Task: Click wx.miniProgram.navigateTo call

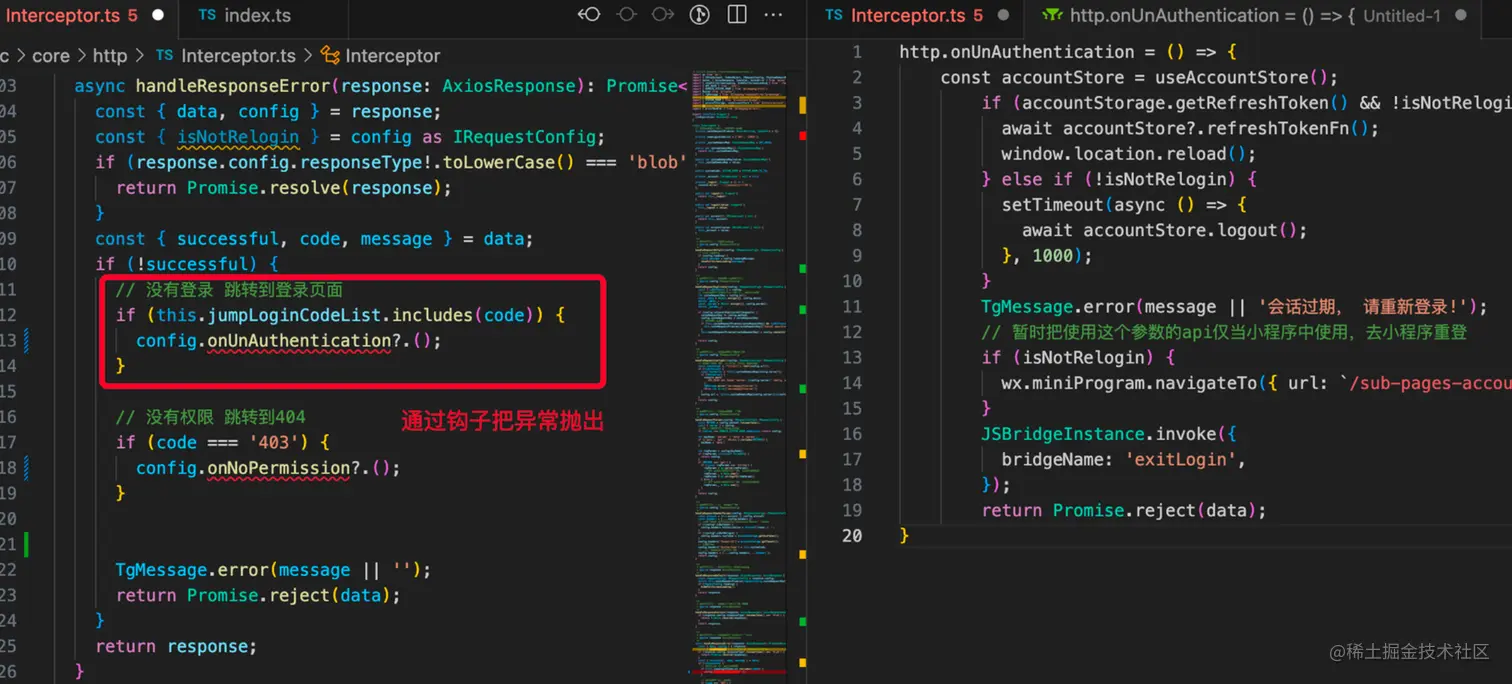Action: (x=1129, y=383)
